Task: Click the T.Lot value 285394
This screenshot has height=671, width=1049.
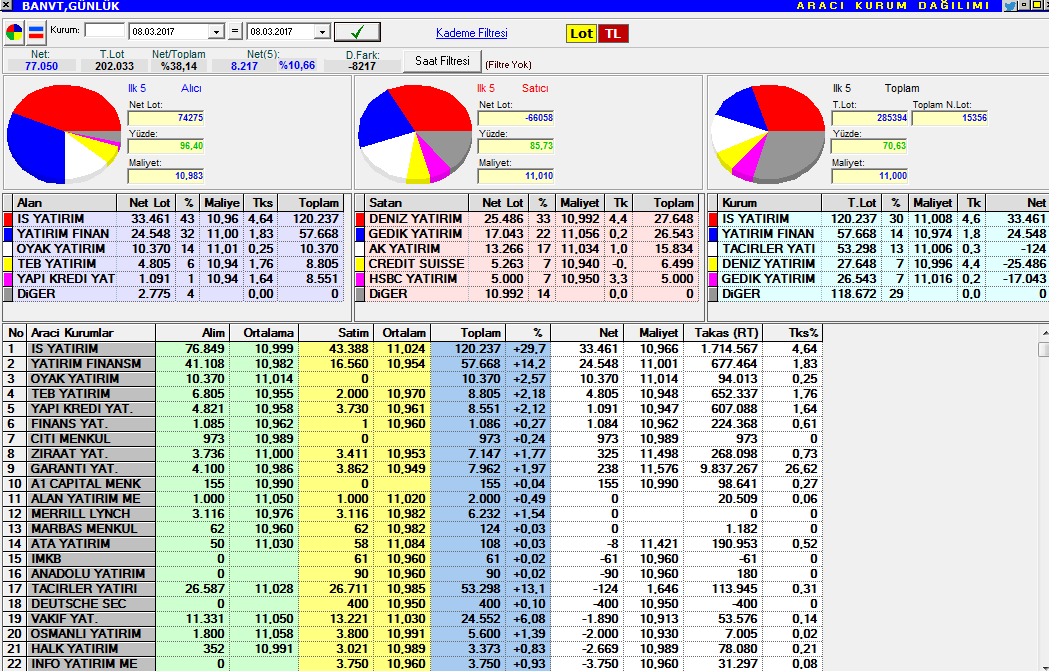Action: point(870,118)
